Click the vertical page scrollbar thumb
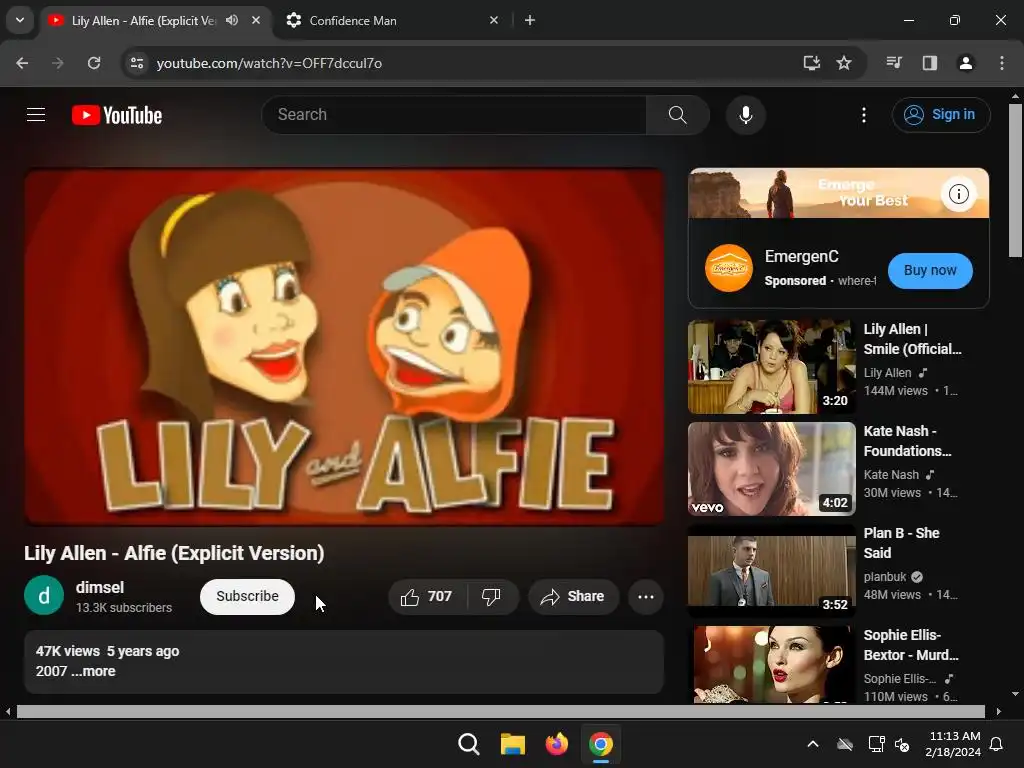This screenshot has height=768, width=1024. 1015,180
